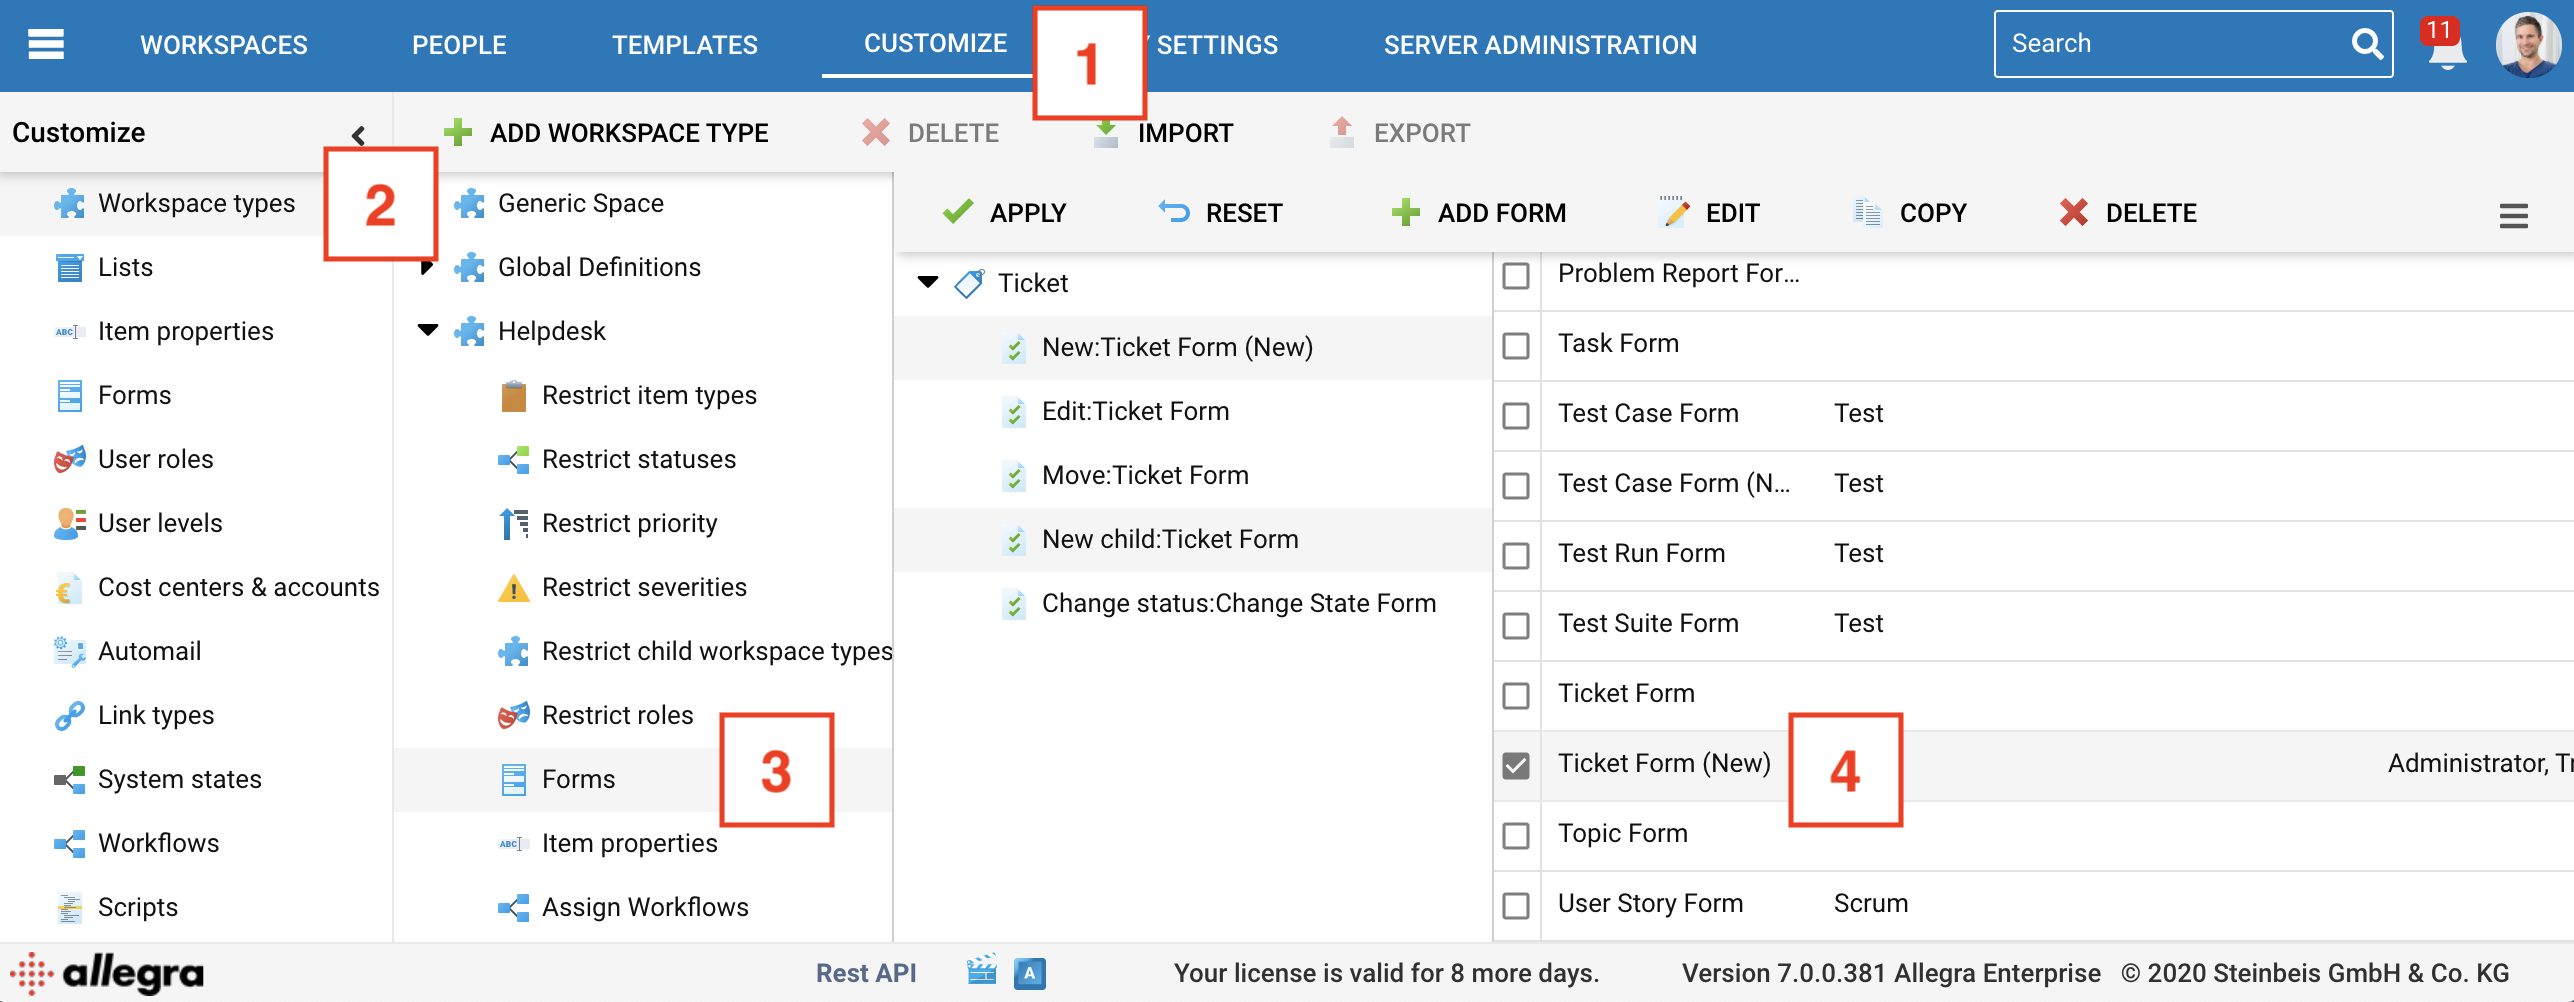This screenshot has width=2574, height=1002.
Task: Click the Edit pencil icon
Action: (x=1673, y=213)
